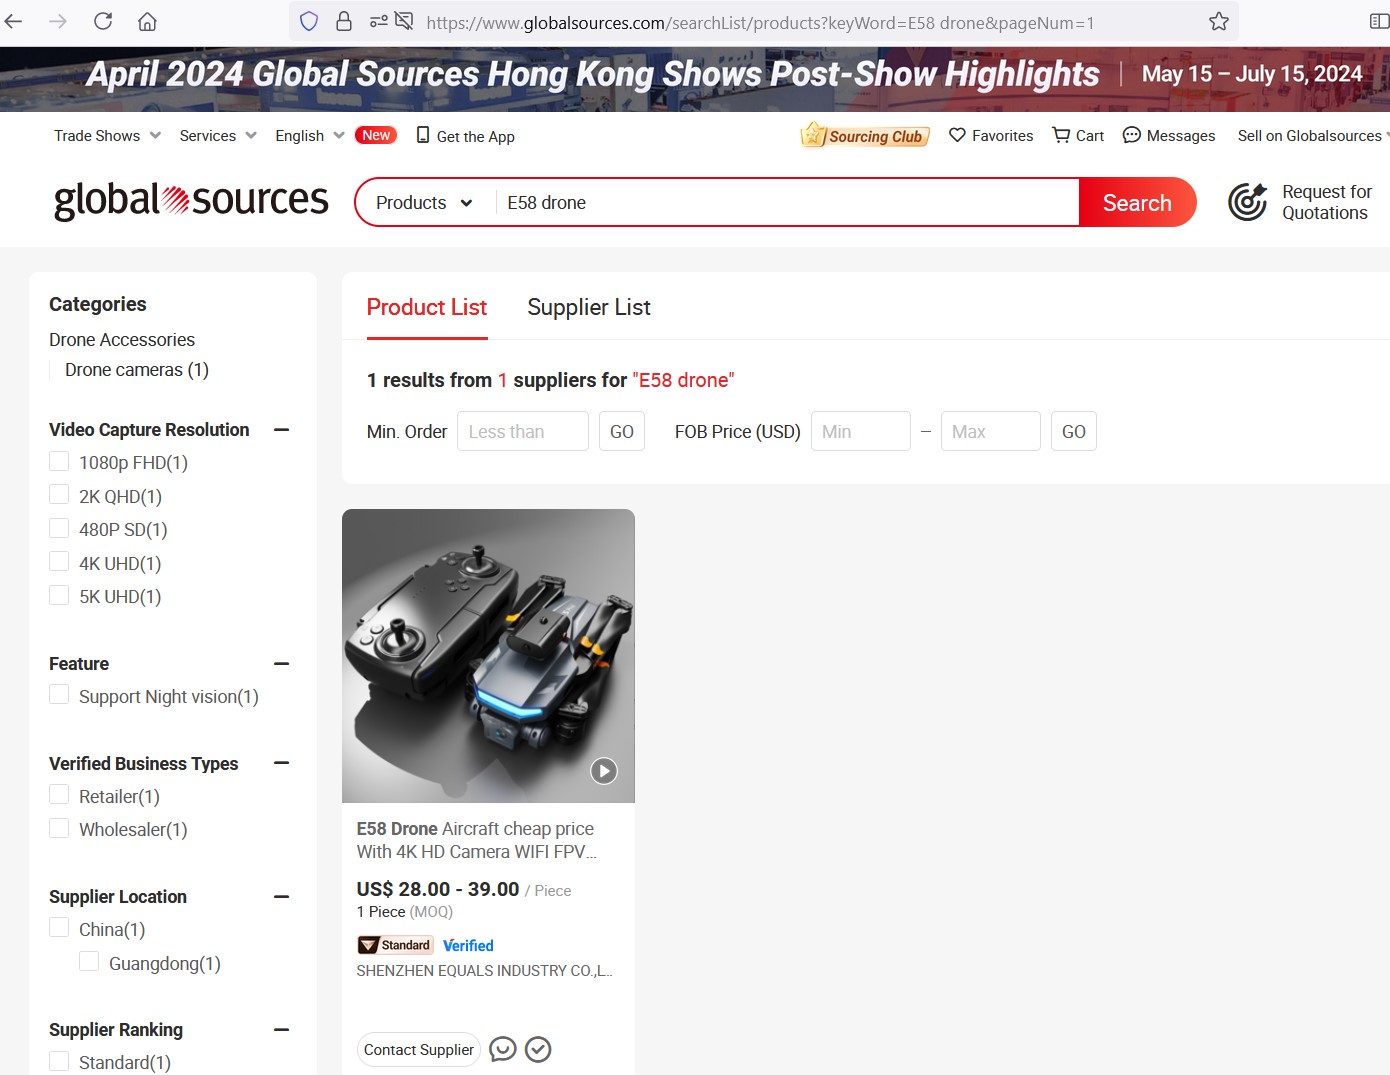Click the browser reload icon
Screen dimensions: 1390x1075
[103, 21]
